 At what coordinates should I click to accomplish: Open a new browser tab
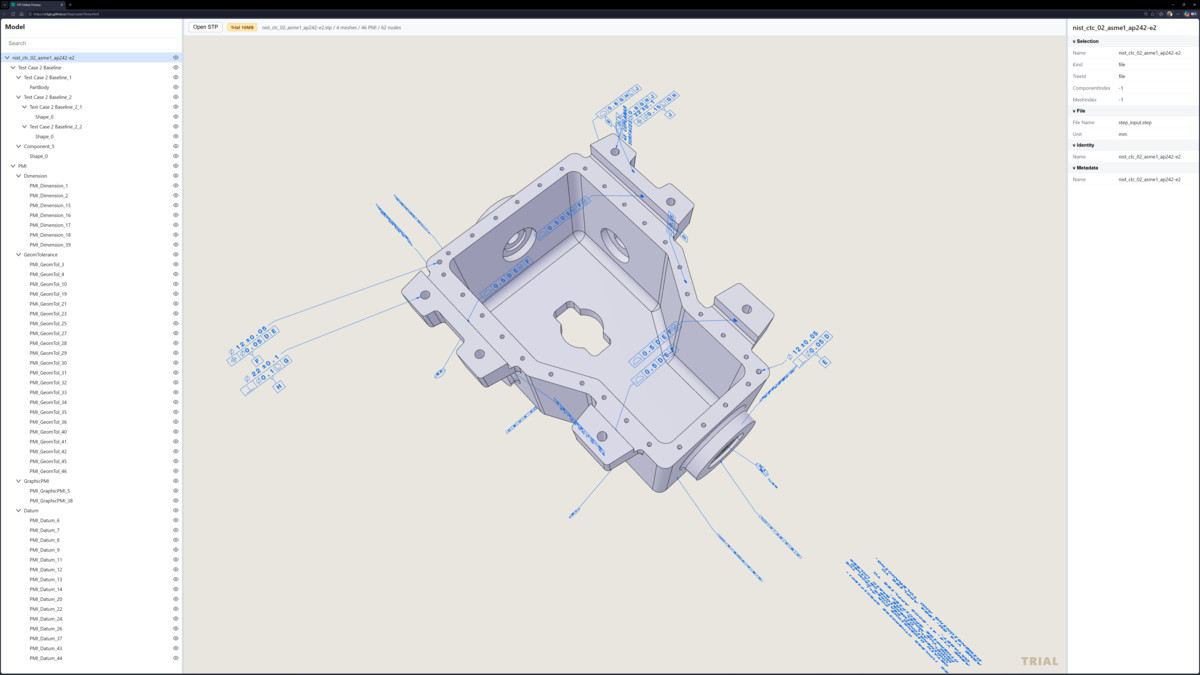pyautogui.click(x=70, y=5)
